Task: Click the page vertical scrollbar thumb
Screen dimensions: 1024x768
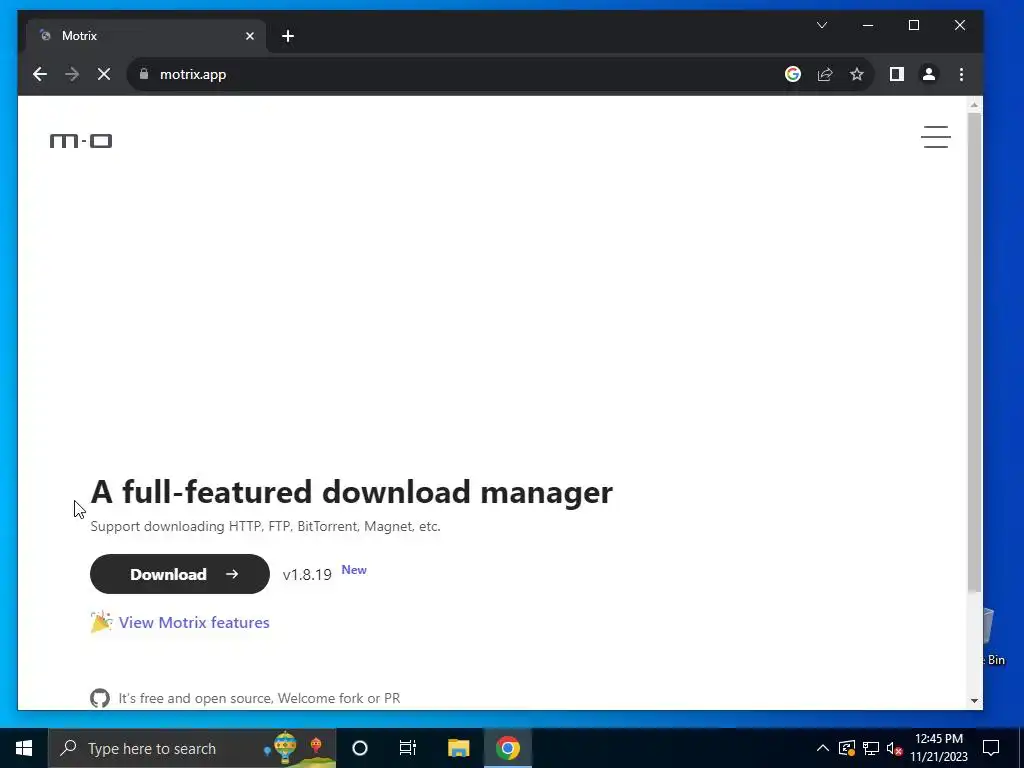Action: click(974, 353)
